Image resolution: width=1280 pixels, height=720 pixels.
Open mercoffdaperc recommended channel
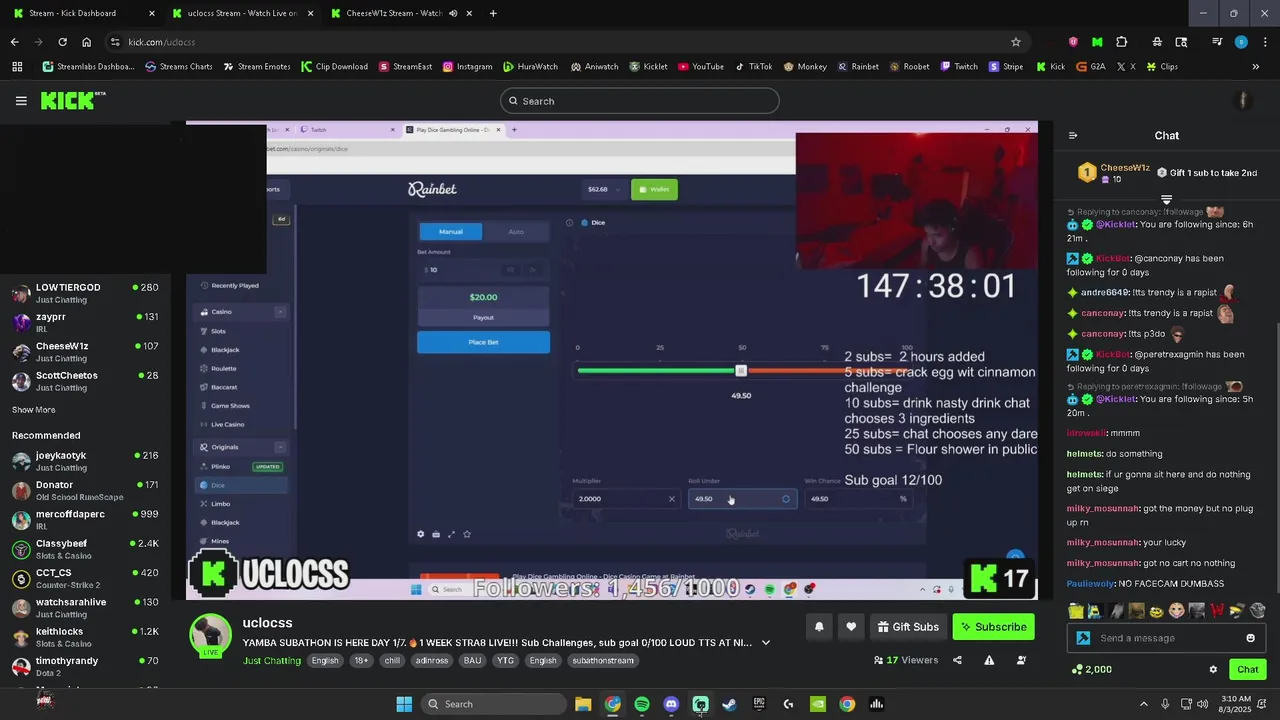coord(85,520)
